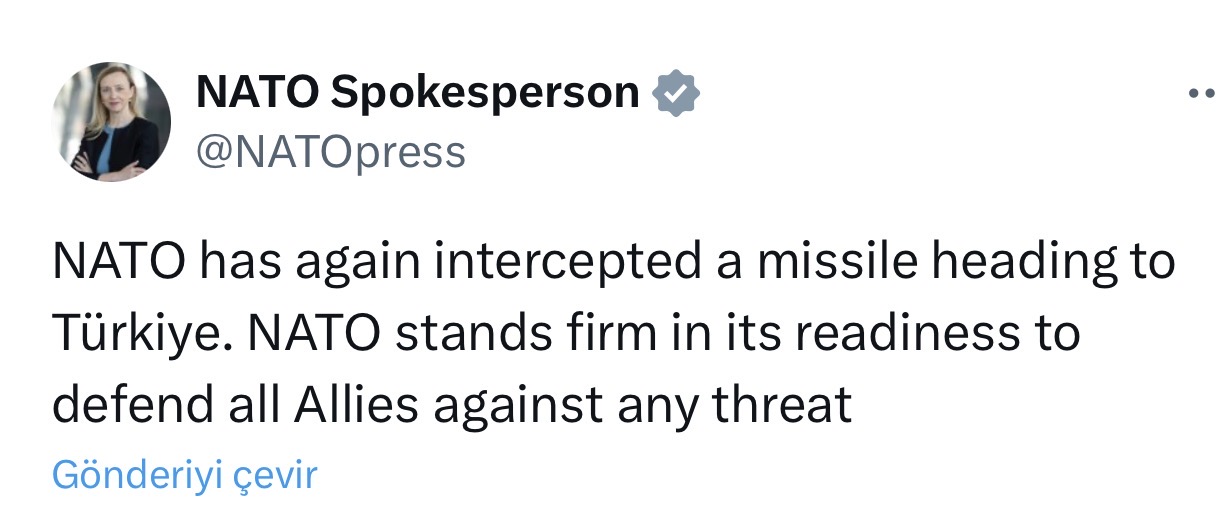Viewport: 1218px width, 521px height.
Task: Open the @NATOpress handle link
Action: coord(330,153)
